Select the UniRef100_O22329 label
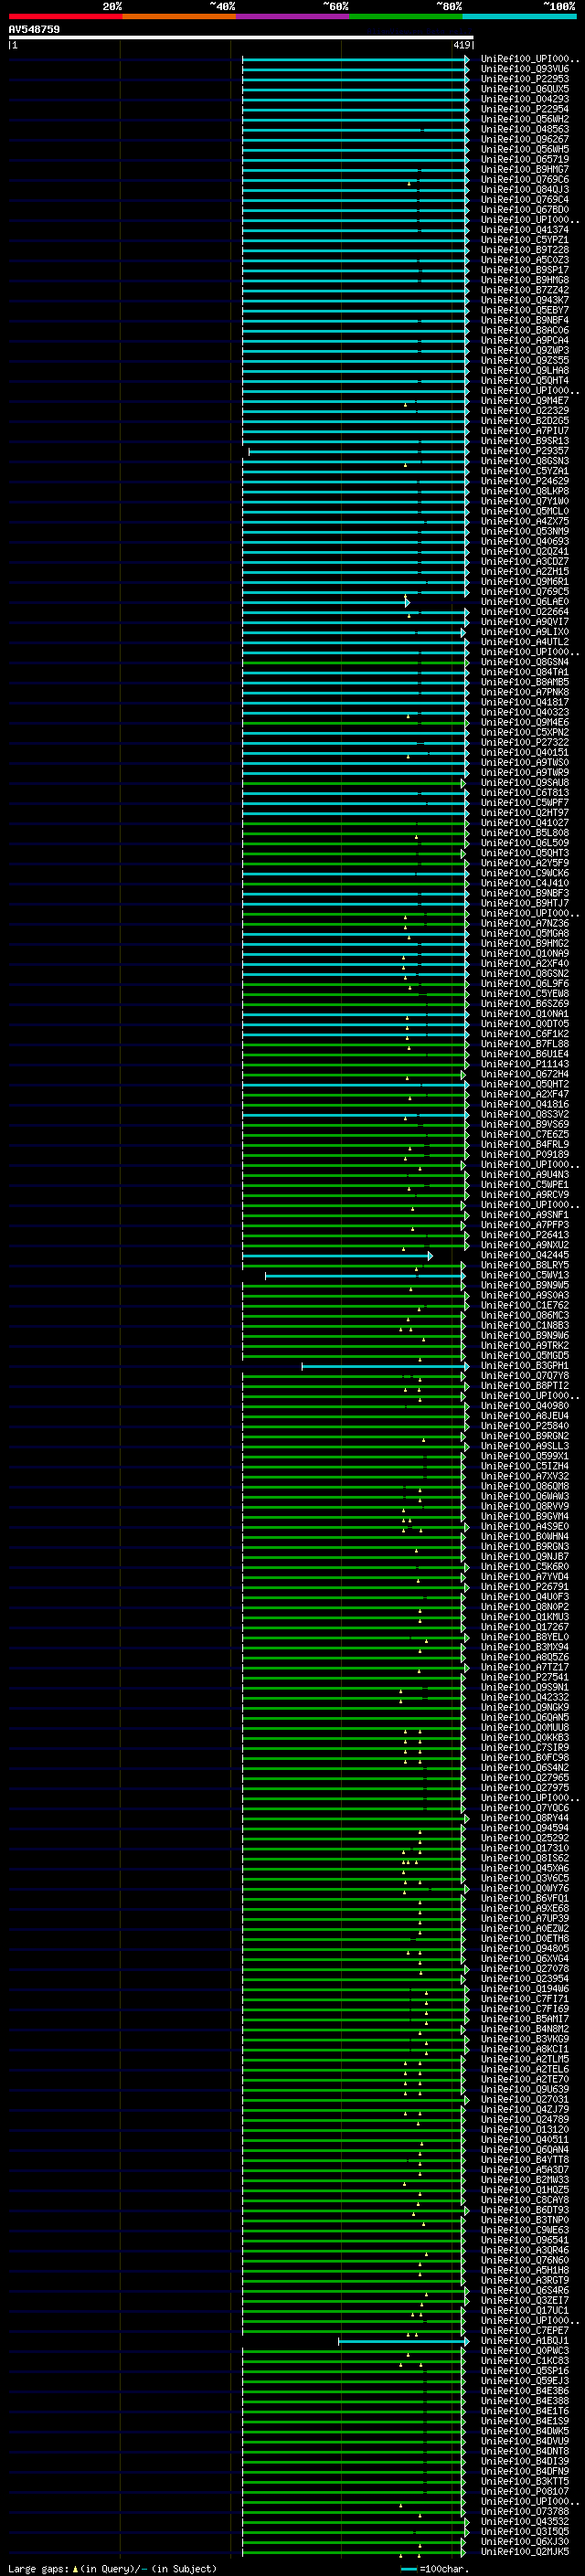The width and height of the screenshot is (585, 2576). tap(525, 411)
